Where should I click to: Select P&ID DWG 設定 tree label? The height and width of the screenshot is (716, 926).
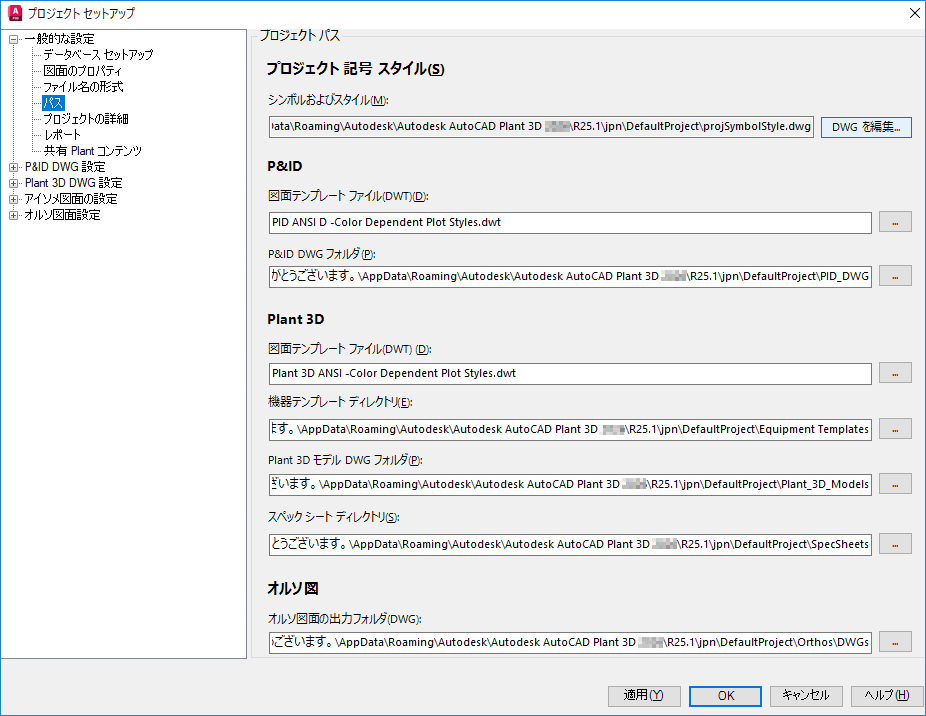tap(65, 167)
